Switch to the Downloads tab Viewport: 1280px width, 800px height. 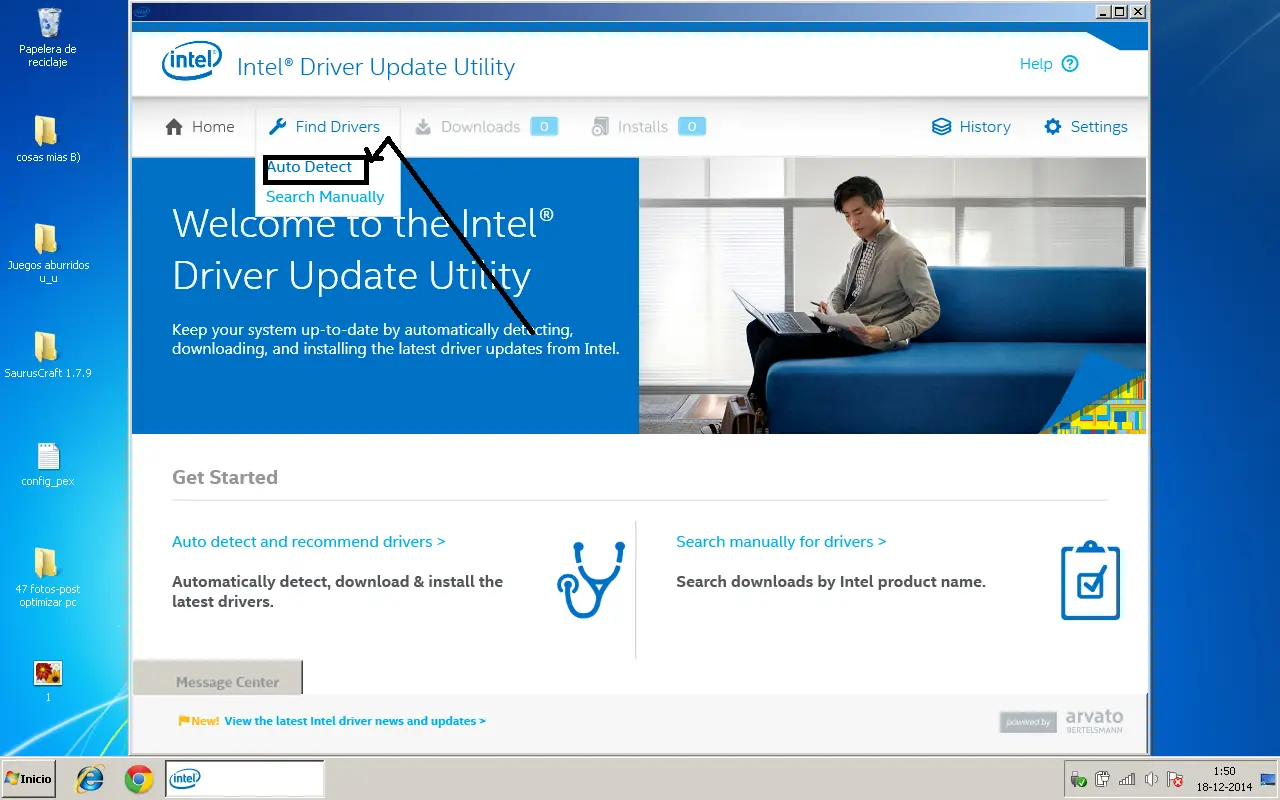tap(486, 127)
